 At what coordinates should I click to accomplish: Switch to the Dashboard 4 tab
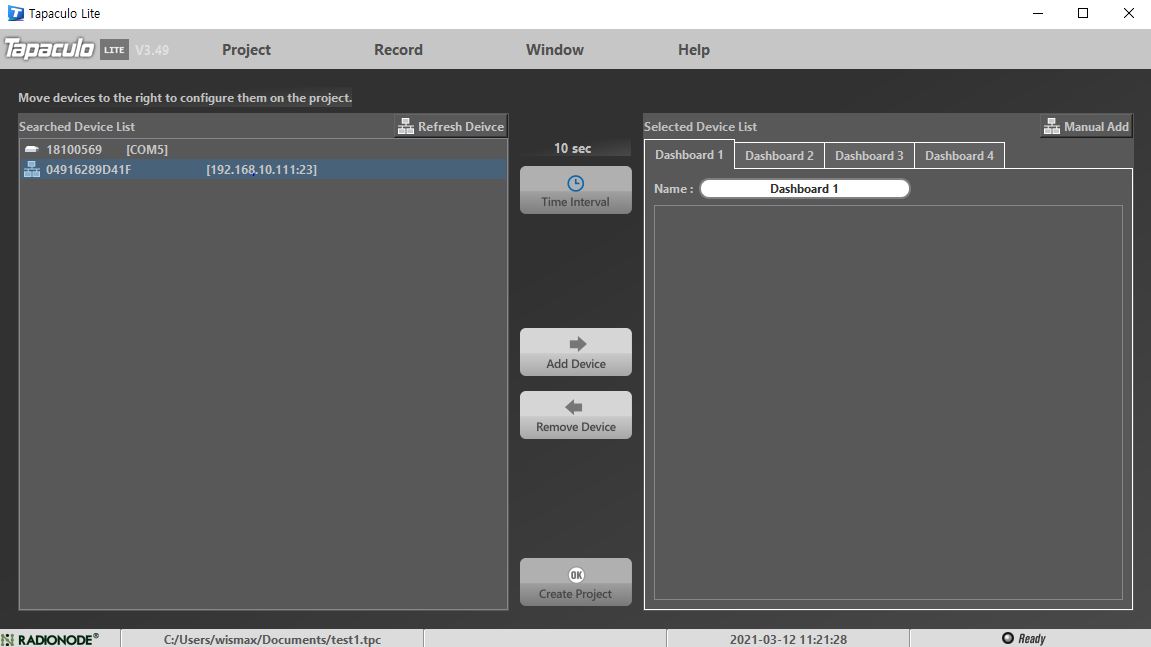tap(959, 156)
